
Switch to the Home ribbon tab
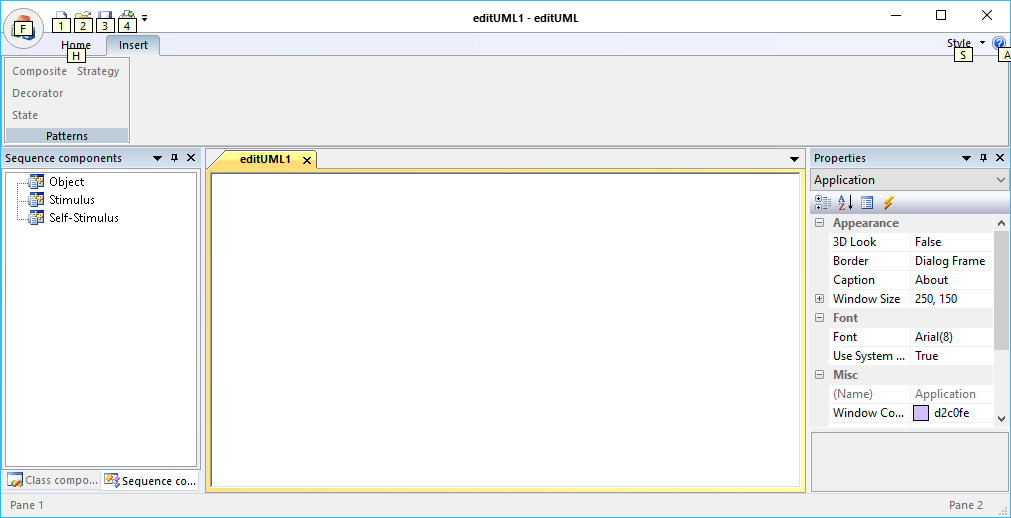coord(76,45)
